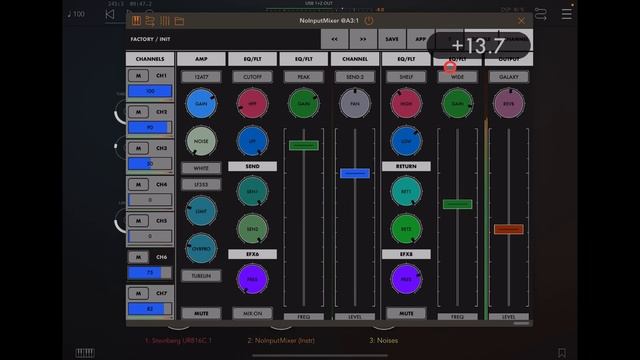Click the host routing icon beside the hamburger menu
640x360 pixels.
click(x=541, y=14)
